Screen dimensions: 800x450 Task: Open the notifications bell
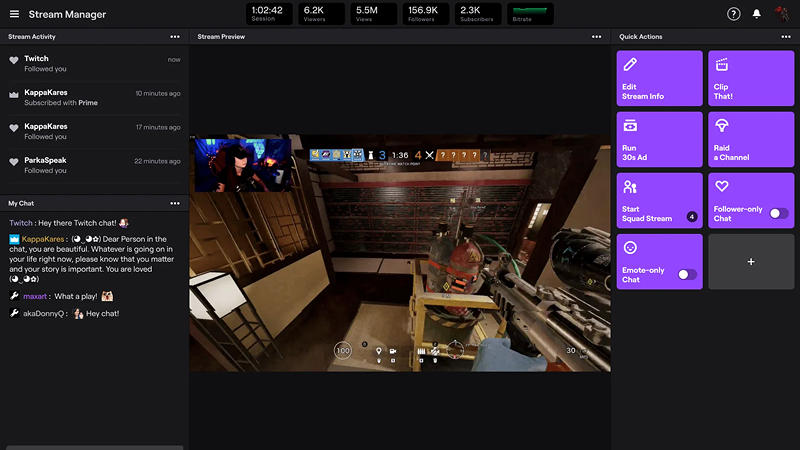click(x=757, y=14)
